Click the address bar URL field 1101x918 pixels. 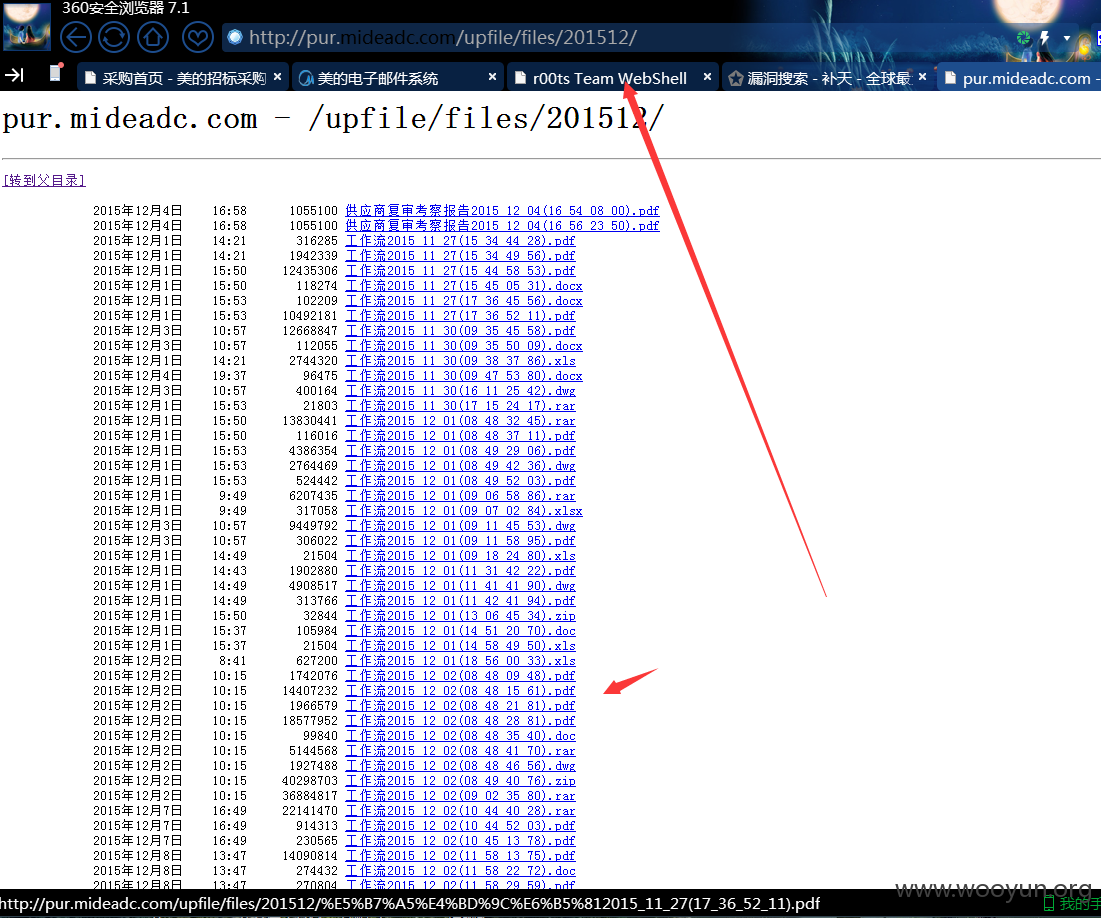pyautogui.click(x=618, y=37)
